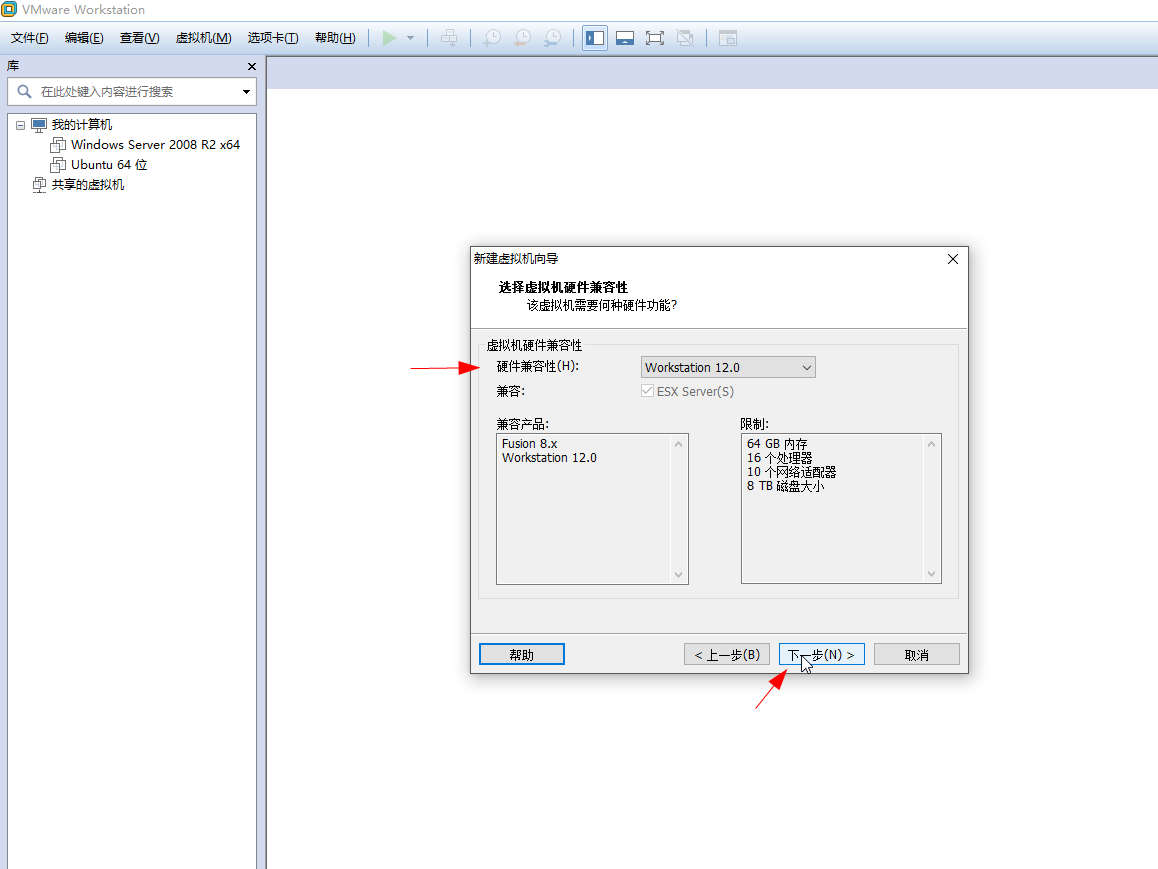Open the 文件(F) menu
Viewport: 1158px width, 869px height.
30,38
